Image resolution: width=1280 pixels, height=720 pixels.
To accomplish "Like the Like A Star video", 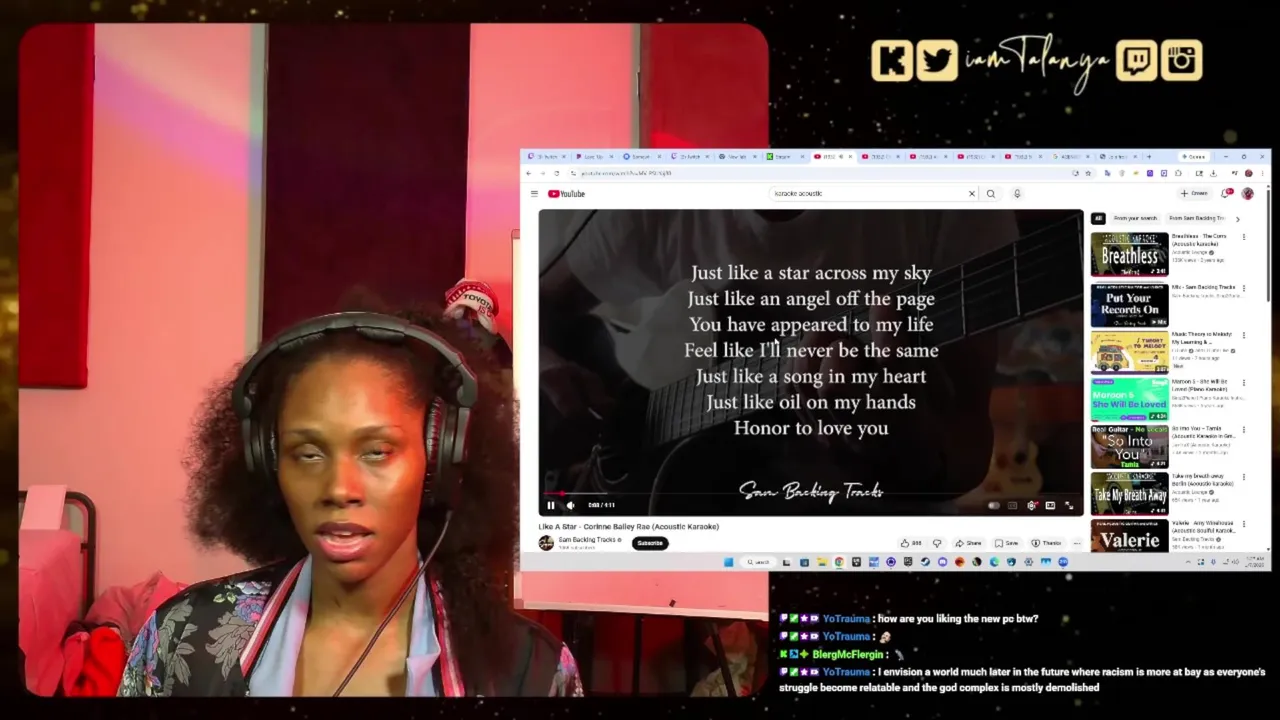I will coord(910,543).
